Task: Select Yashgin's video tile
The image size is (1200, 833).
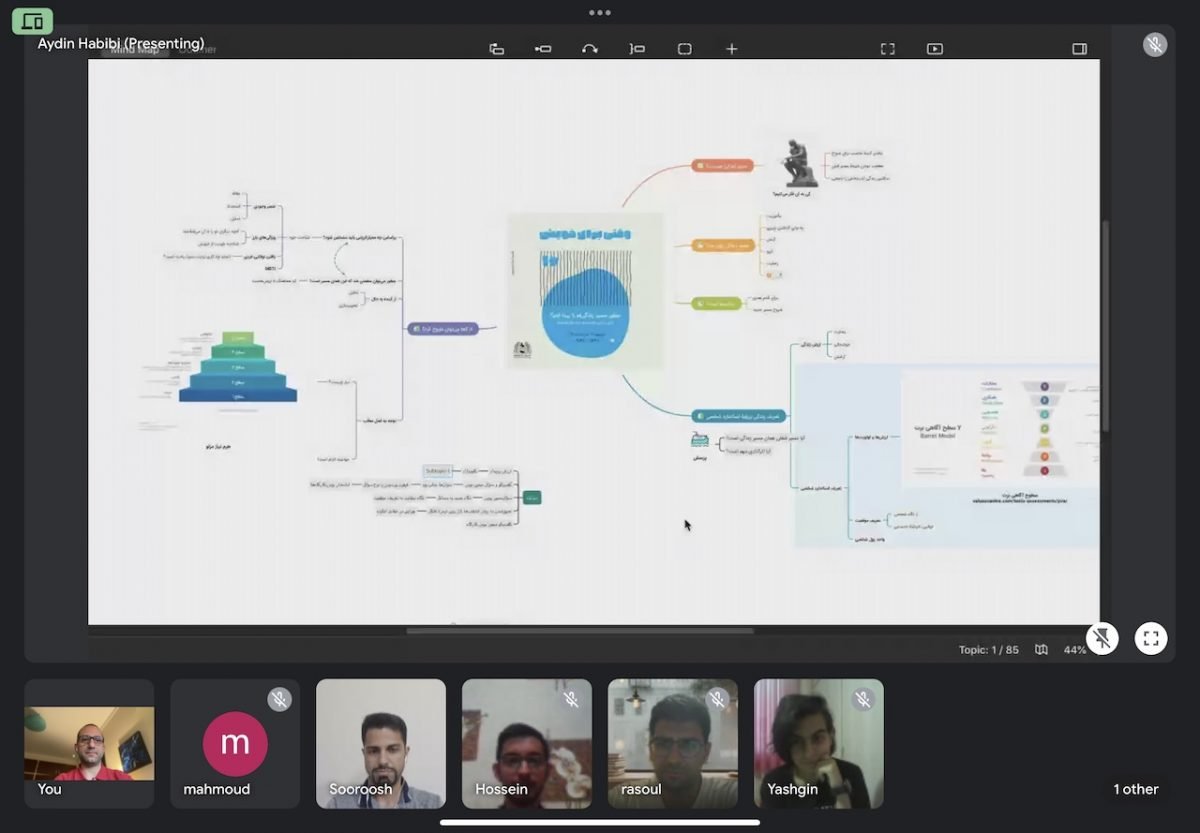Action: coord(819,743)
